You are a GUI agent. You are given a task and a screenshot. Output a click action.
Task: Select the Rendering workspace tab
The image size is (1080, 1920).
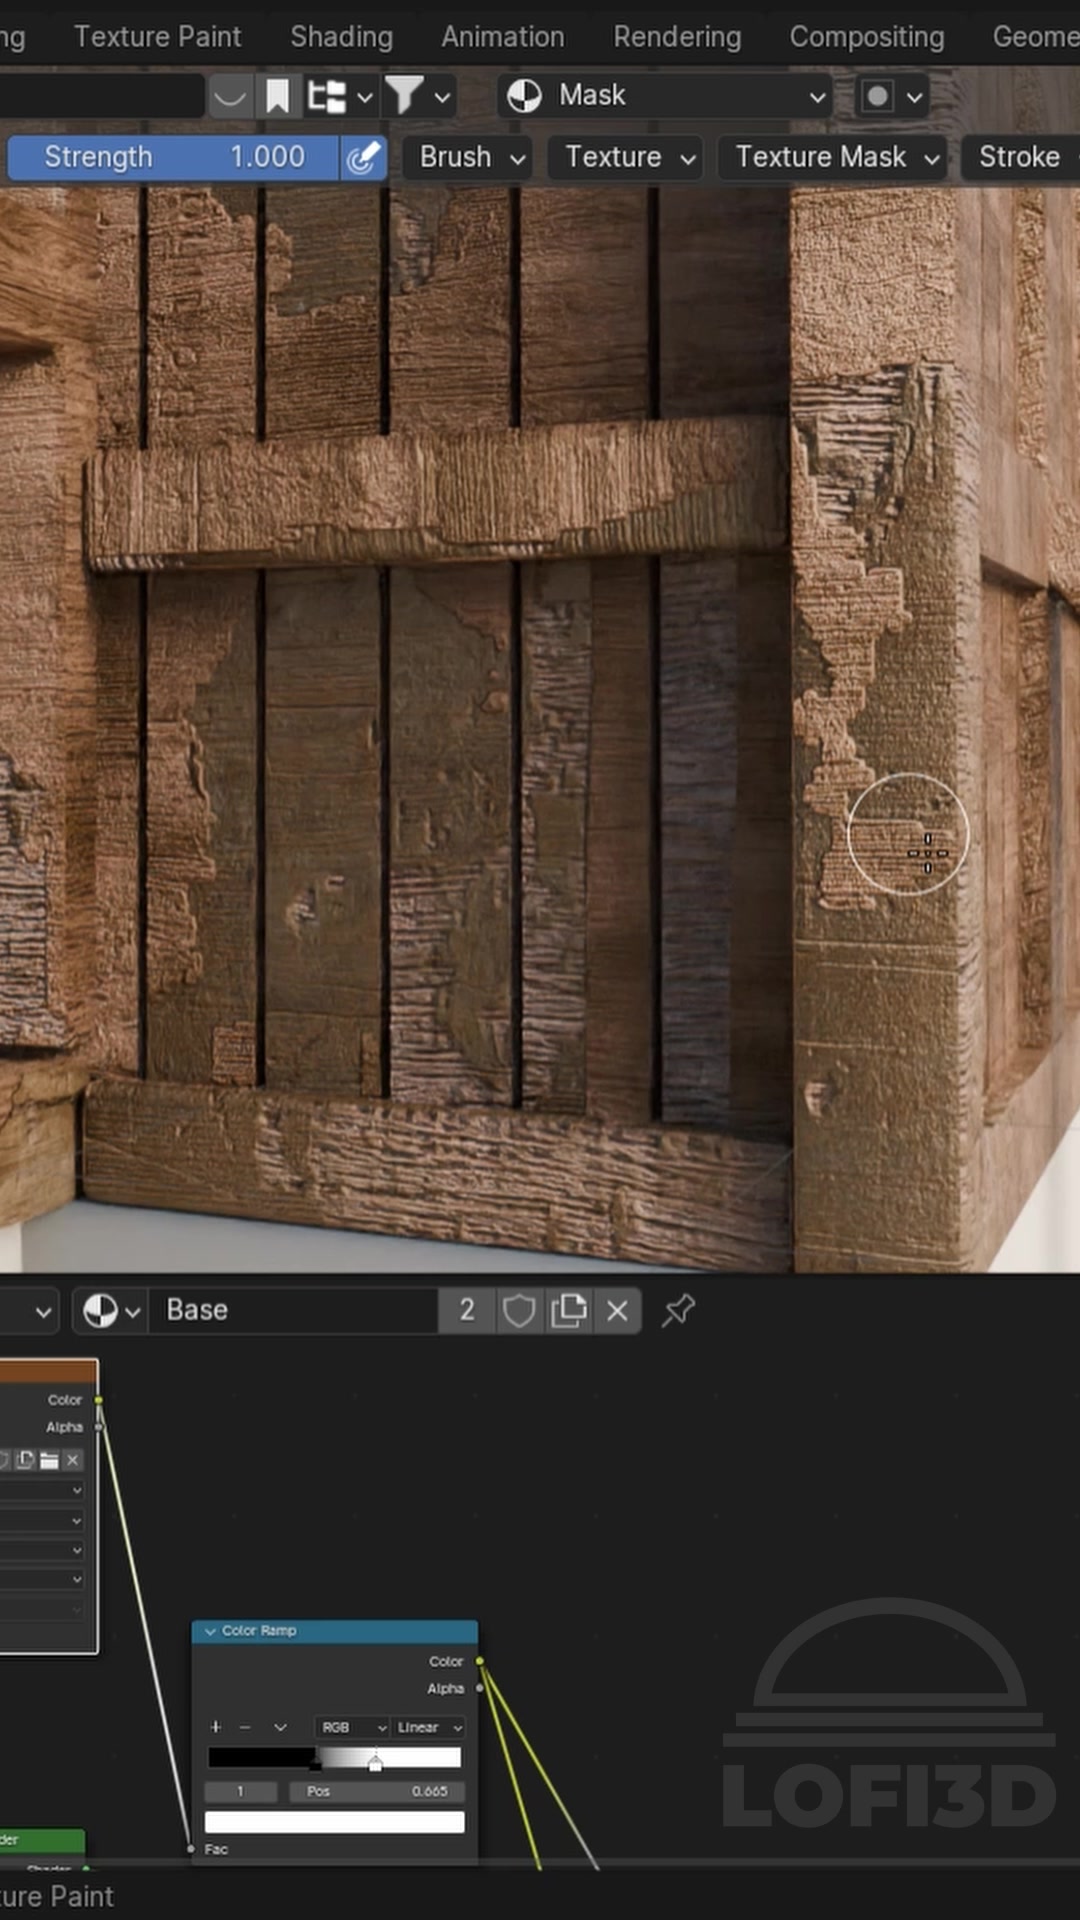click(x=677, y=37)
